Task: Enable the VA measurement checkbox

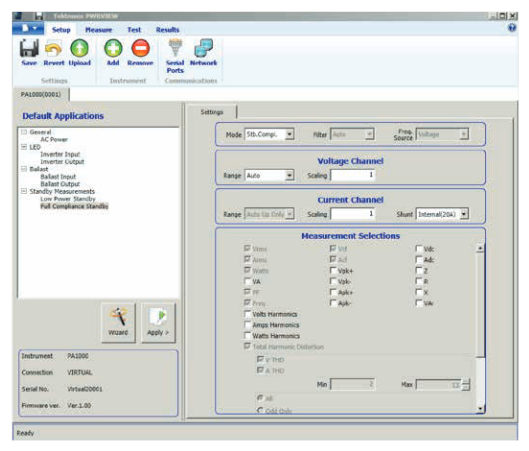Action: click(248, 281)
